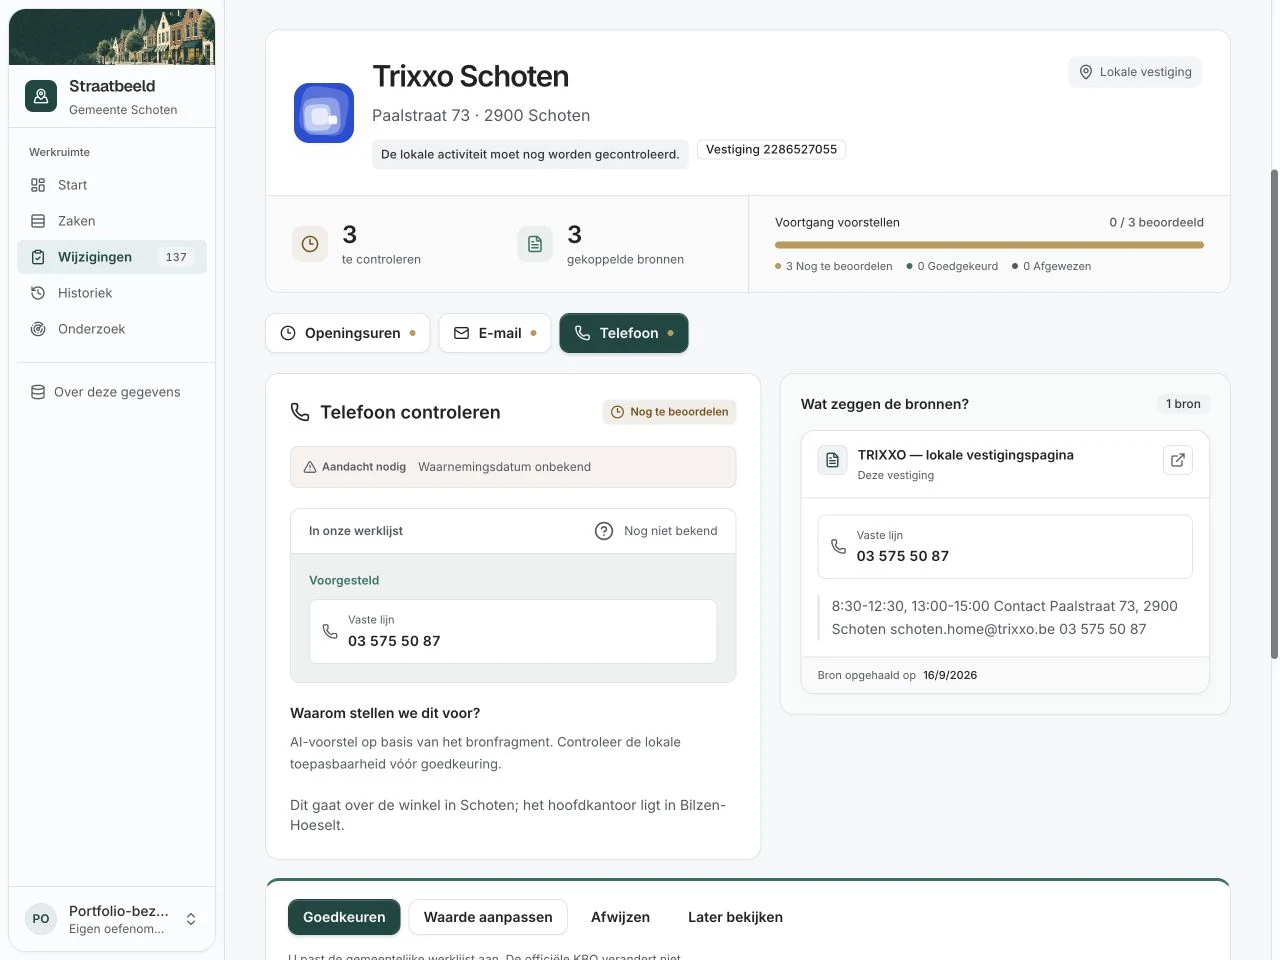1280x960 pixels.
Task: Click the phone icon in source Vaste lijn
Action: pyautogui.click(x=838, y=547)
